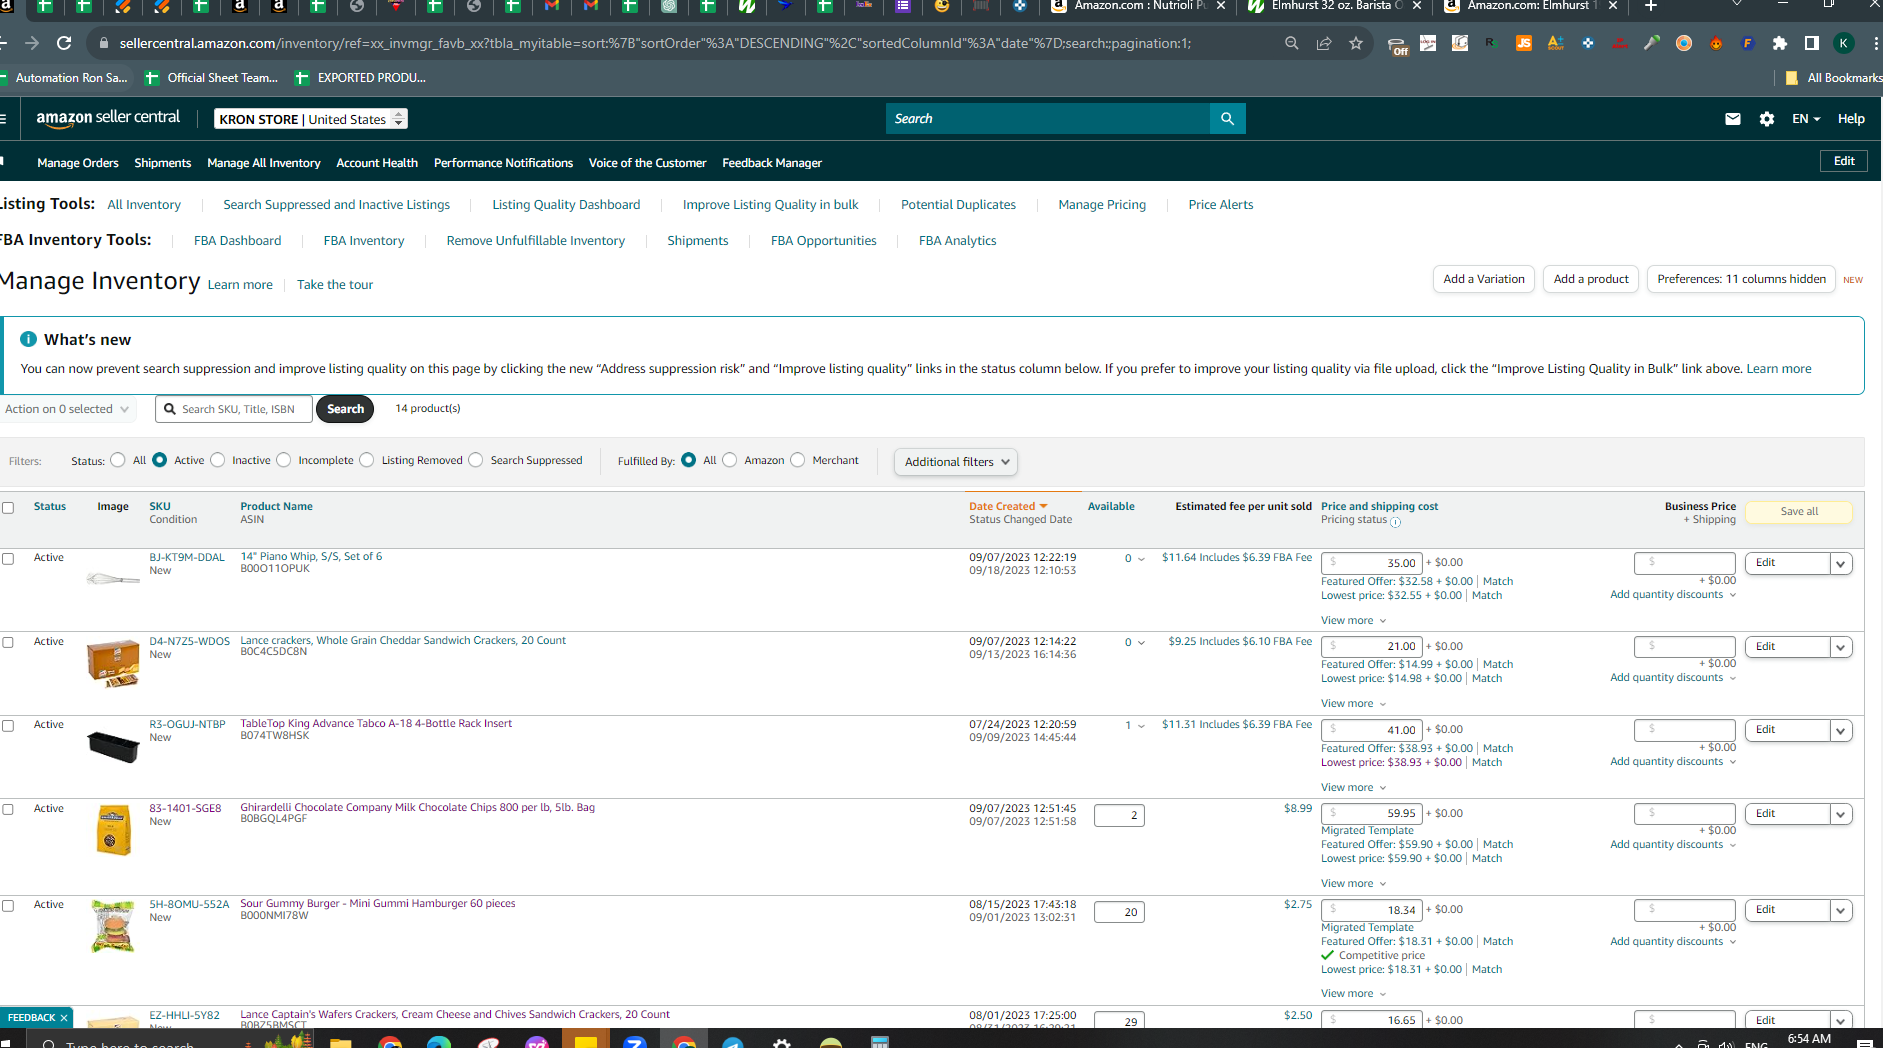Open the blue hexagon F extension
Image resolution: width=1883 pixels, height=1048 pixels.
click(1748, 43)
